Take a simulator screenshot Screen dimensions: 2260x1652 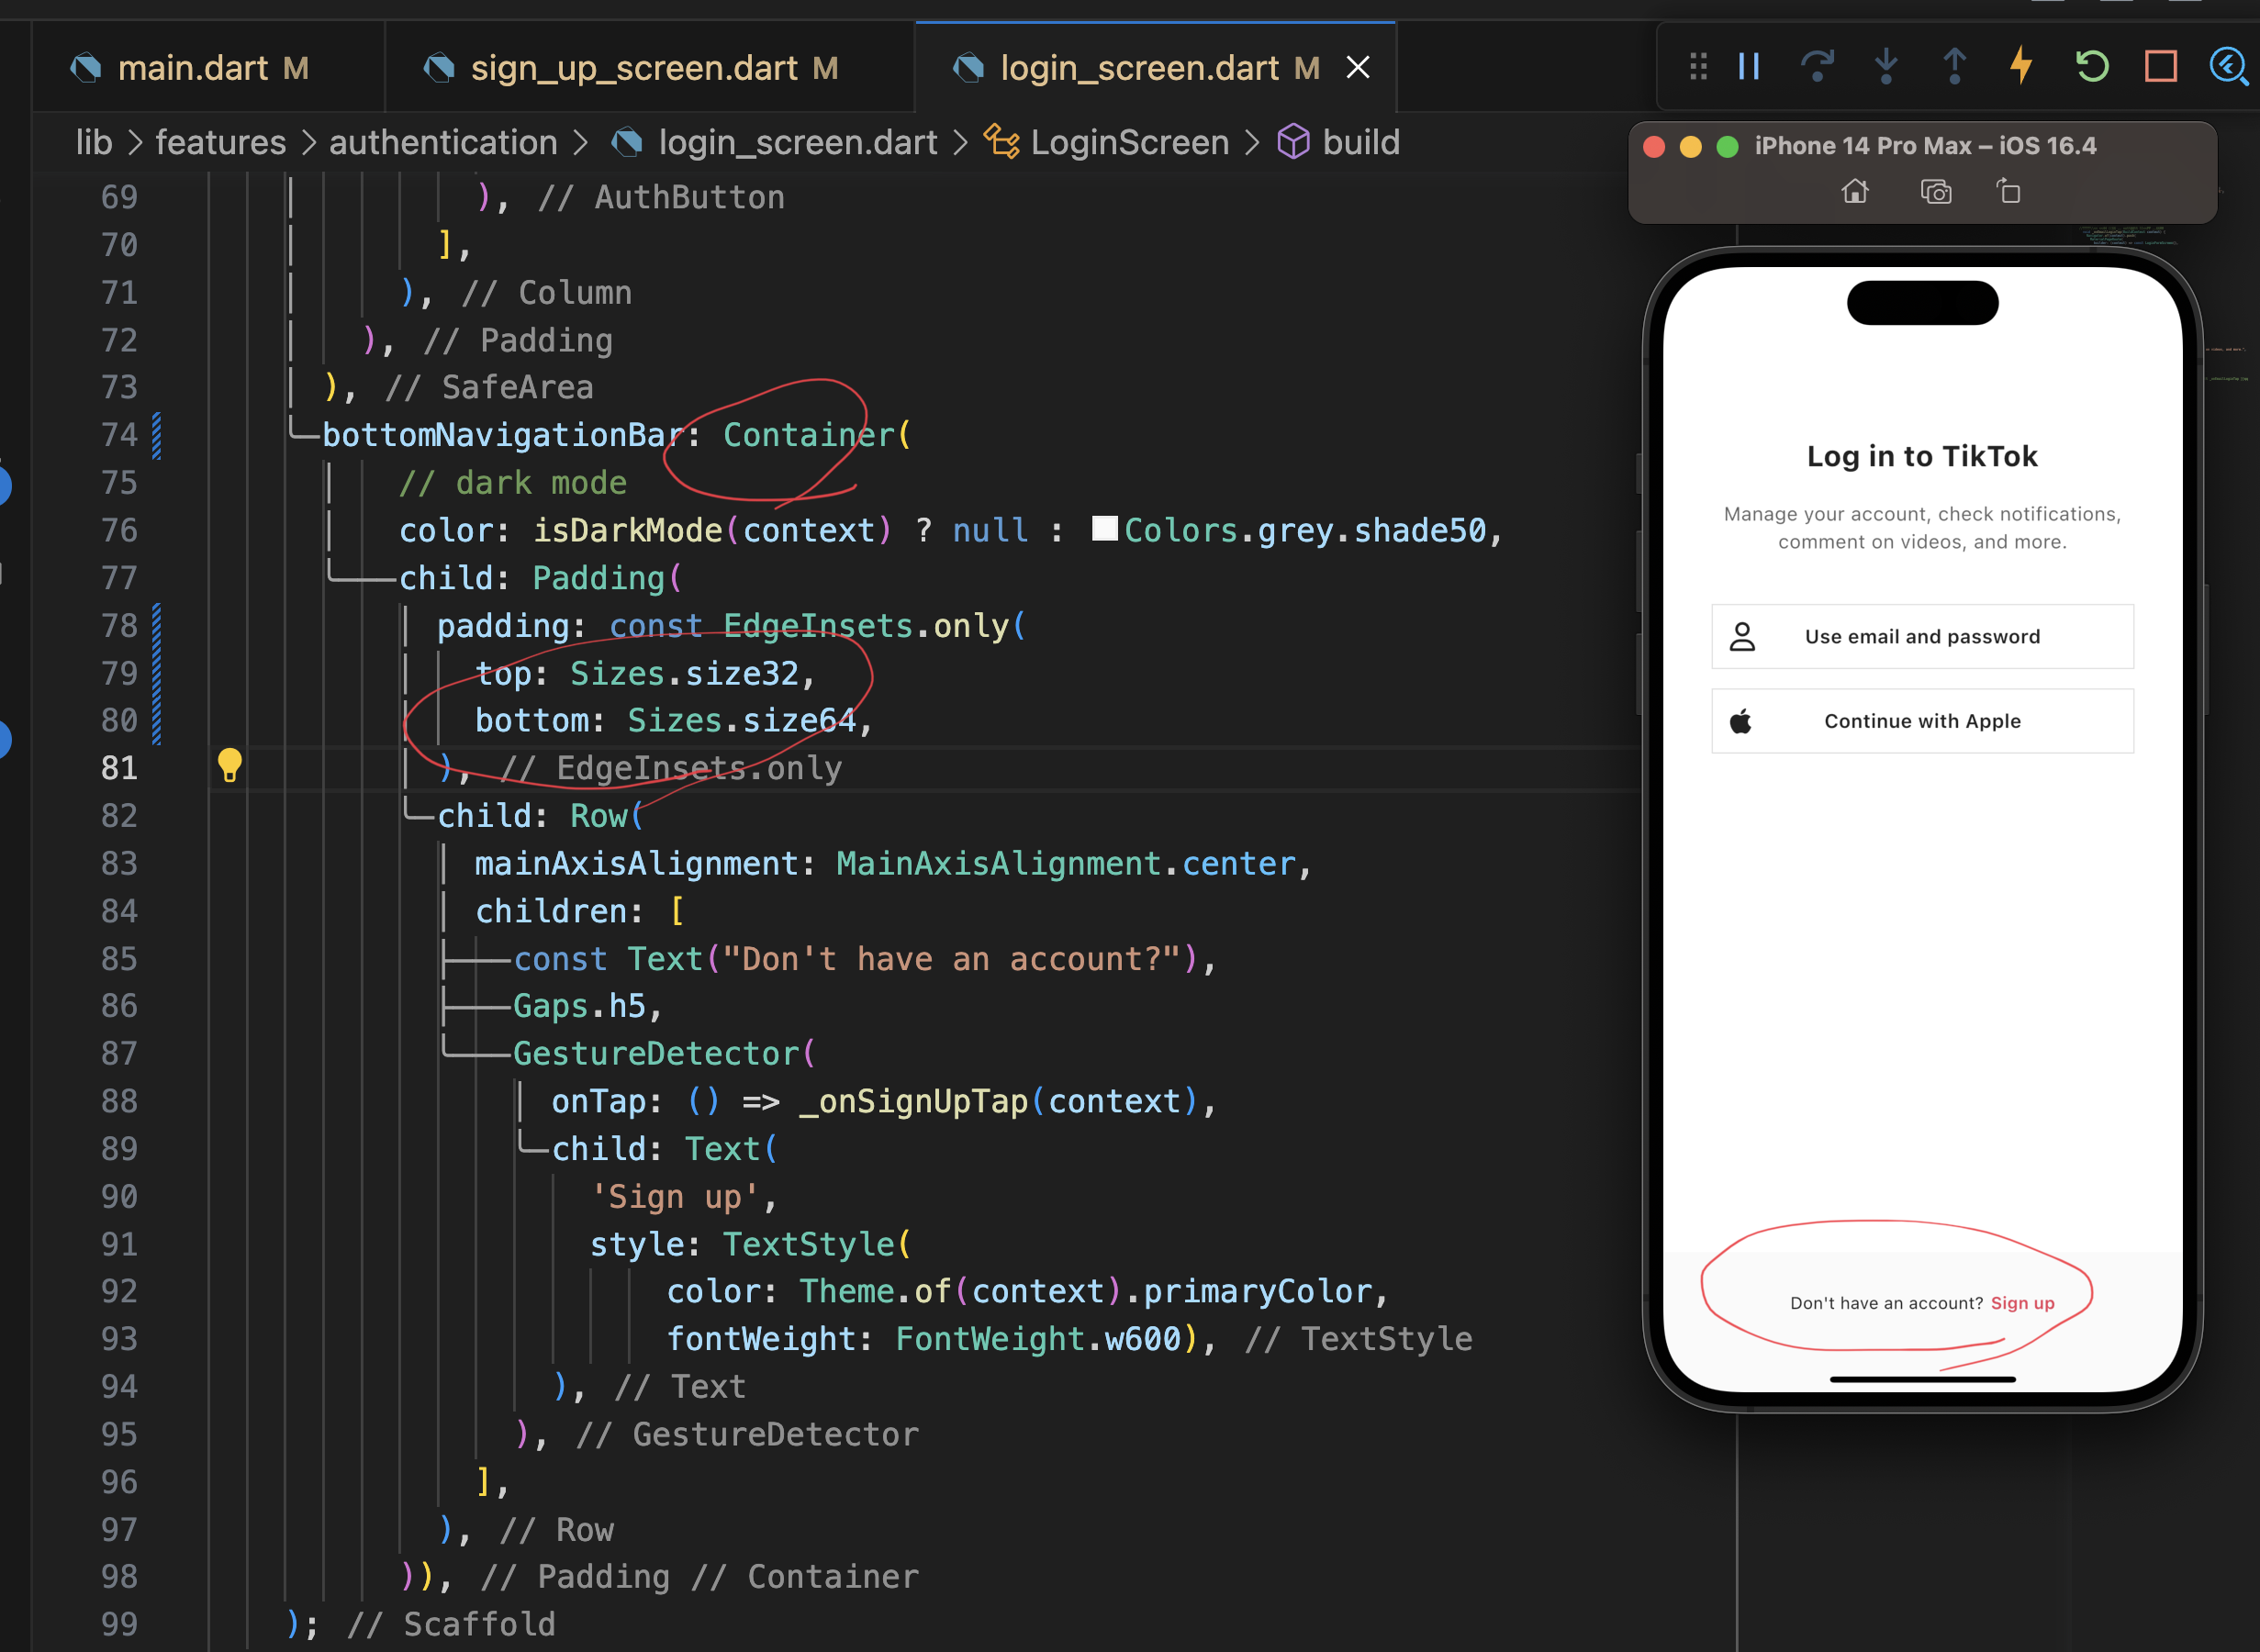[1936, 191]
